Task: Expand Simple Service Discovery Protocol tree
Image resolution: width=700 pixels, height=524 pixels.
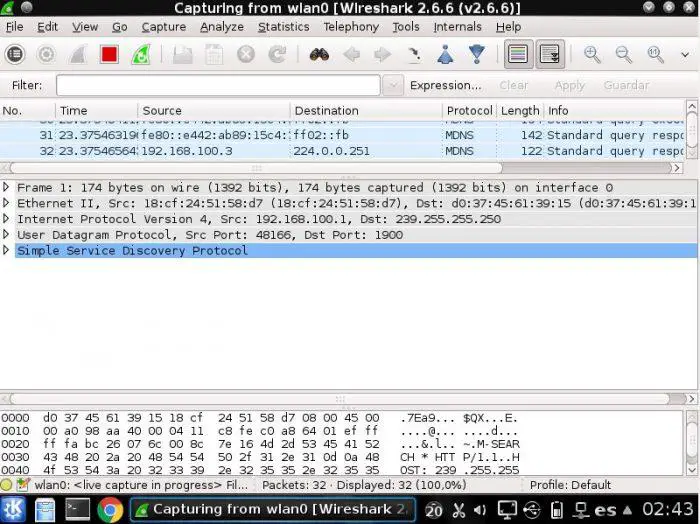Action: click(6, 250)
